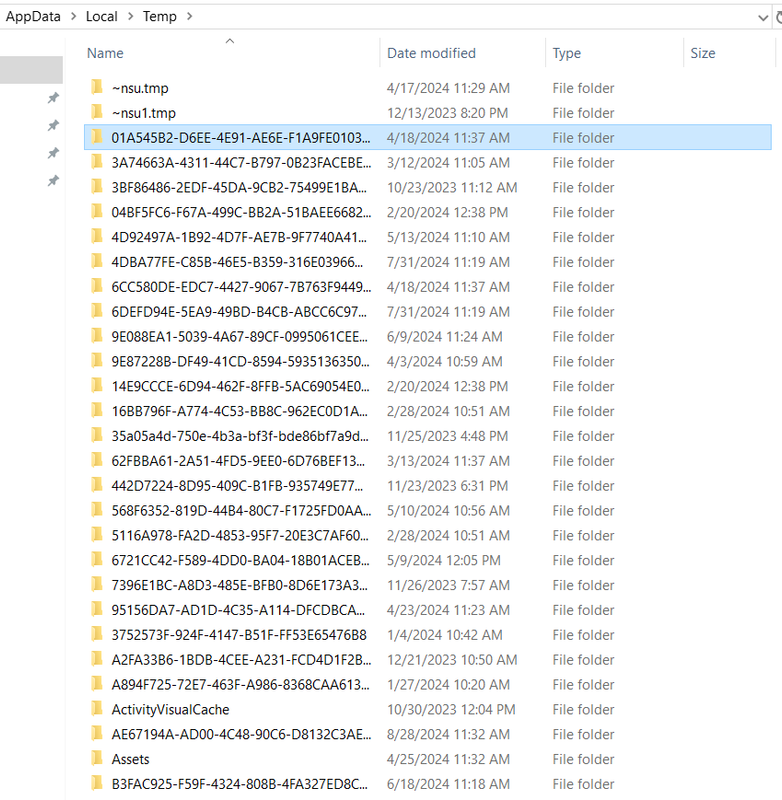Click folder icon for B3FAC925-F59F-4324 entry

click(97, 784)
